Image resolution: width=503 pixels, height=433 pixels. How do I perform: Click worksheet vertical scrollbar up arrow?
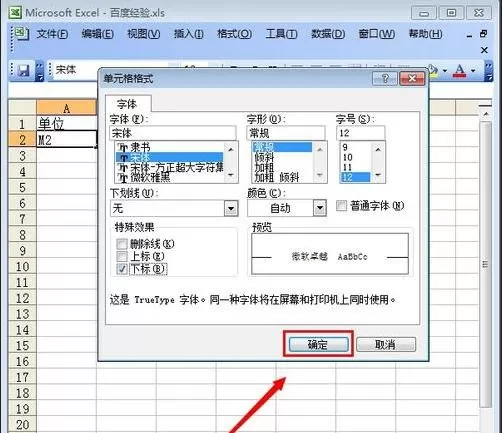point(486,114)
